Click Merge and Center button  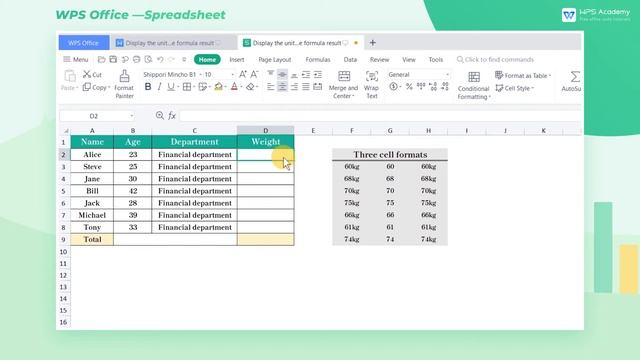343,84
